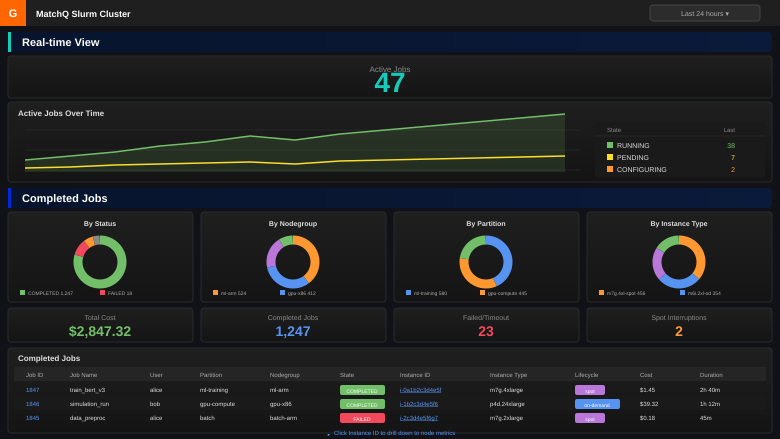The width and height of the screenshot is (780, 439).
Task: Sort table by the Cost column header
Action: tap(646, 375)
